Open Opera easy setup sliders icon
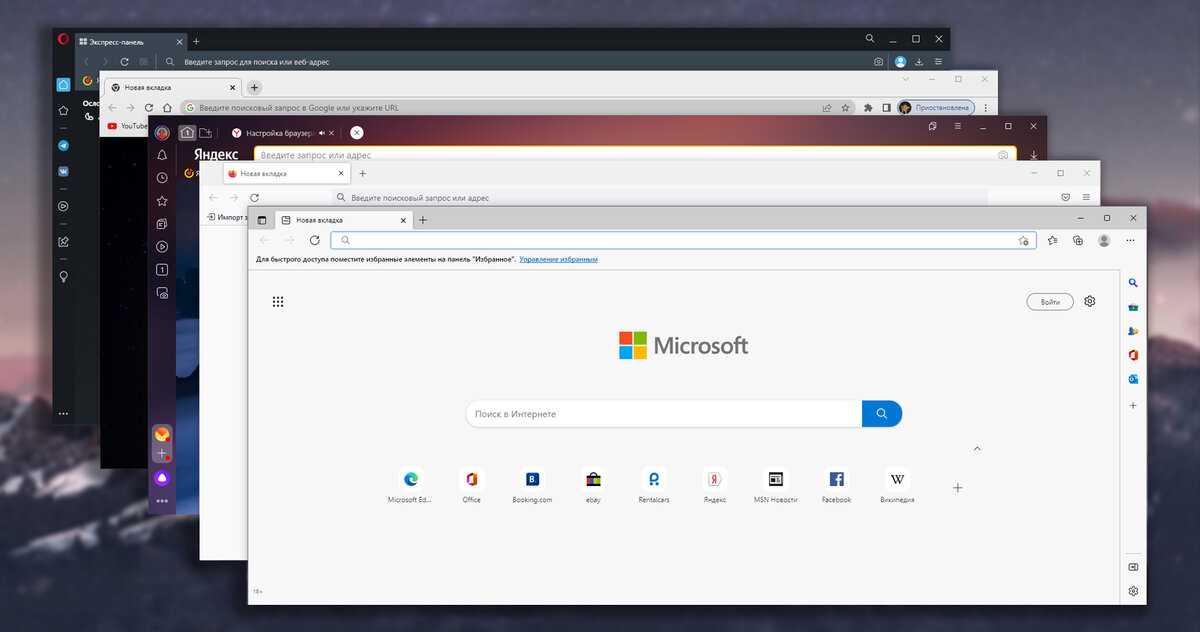Image resolution: width=1200 pixels, height=632 pixels. (938, 62)
